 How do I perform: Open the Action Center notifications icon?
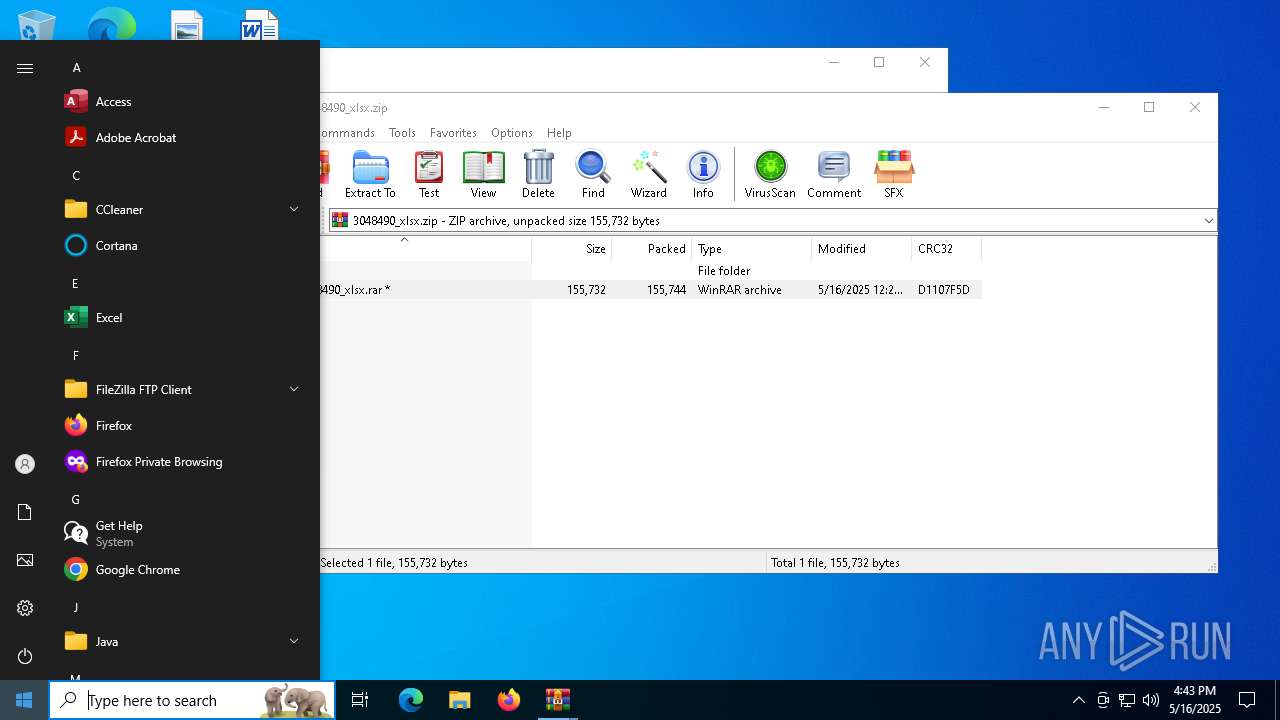(x=1247, y=700)
